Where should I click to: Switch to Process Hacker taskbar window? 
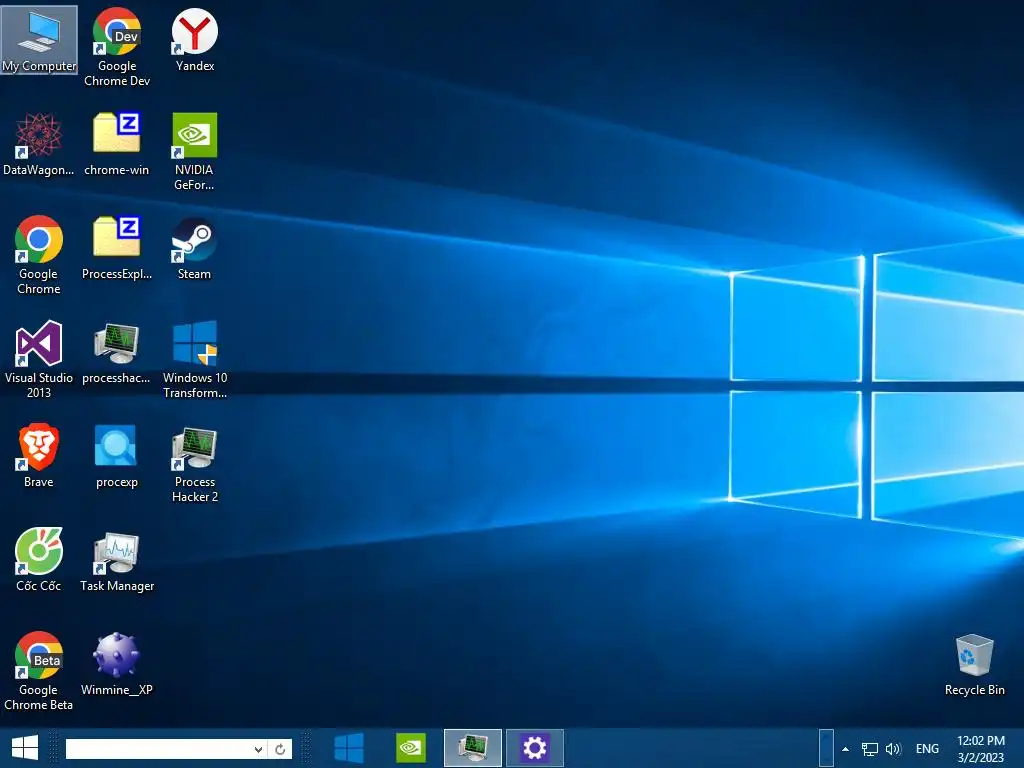(473, 748)
